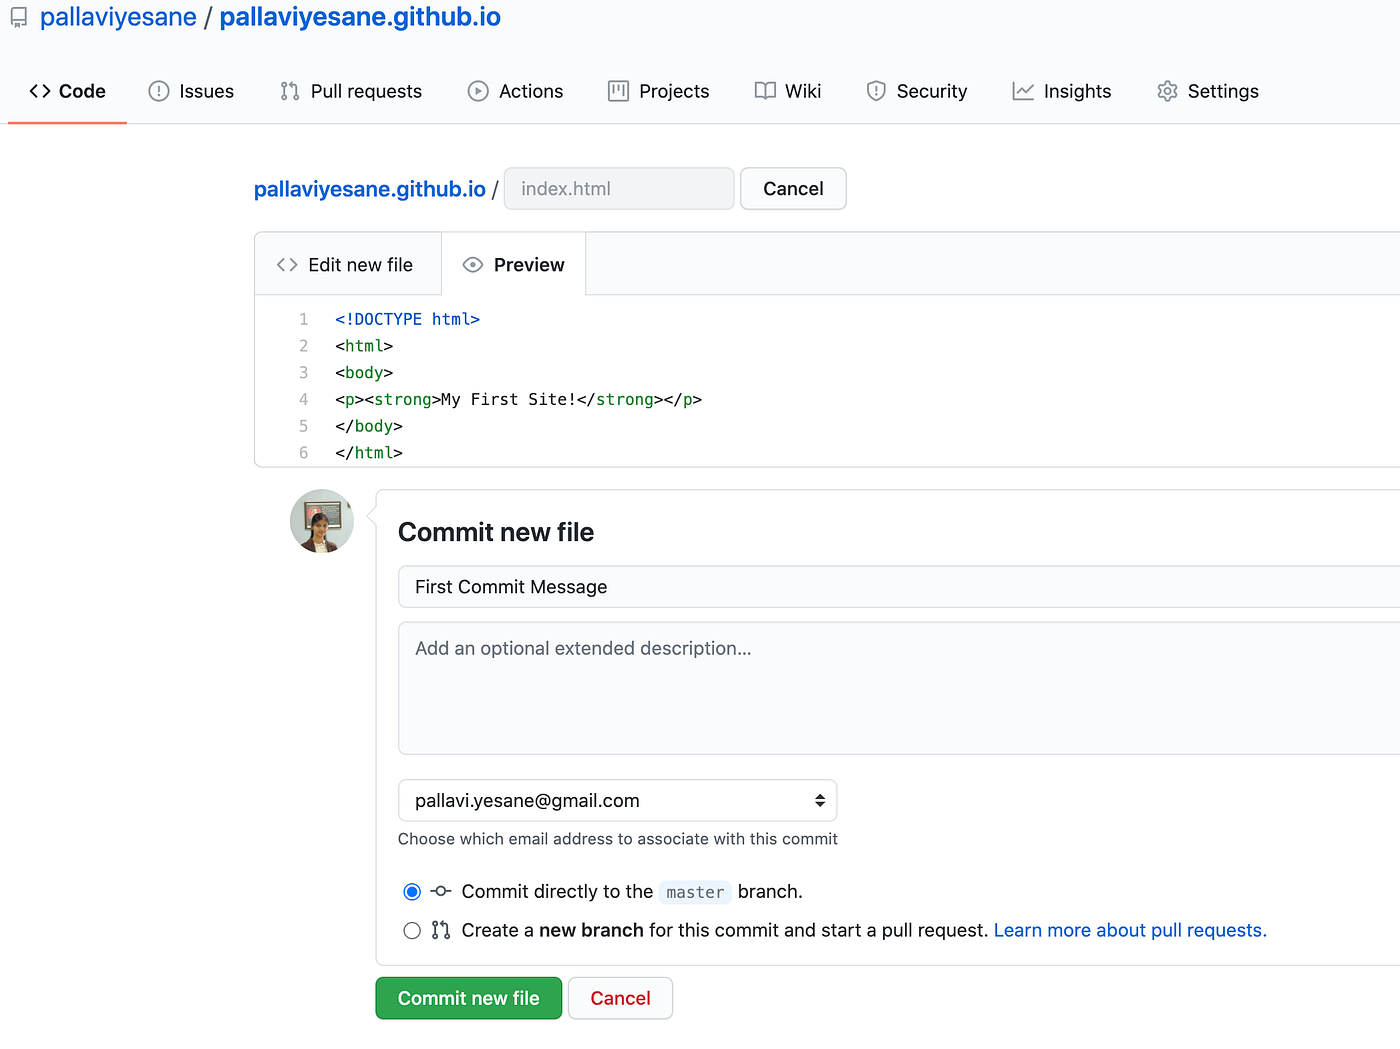Click Cancel next to the filename field
Viewport: 1400px width, 1049px height.
tap(793, 189)
